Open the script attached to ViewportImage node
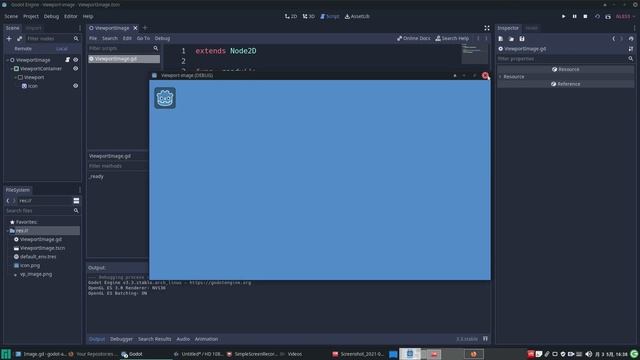 coord(67,60)
